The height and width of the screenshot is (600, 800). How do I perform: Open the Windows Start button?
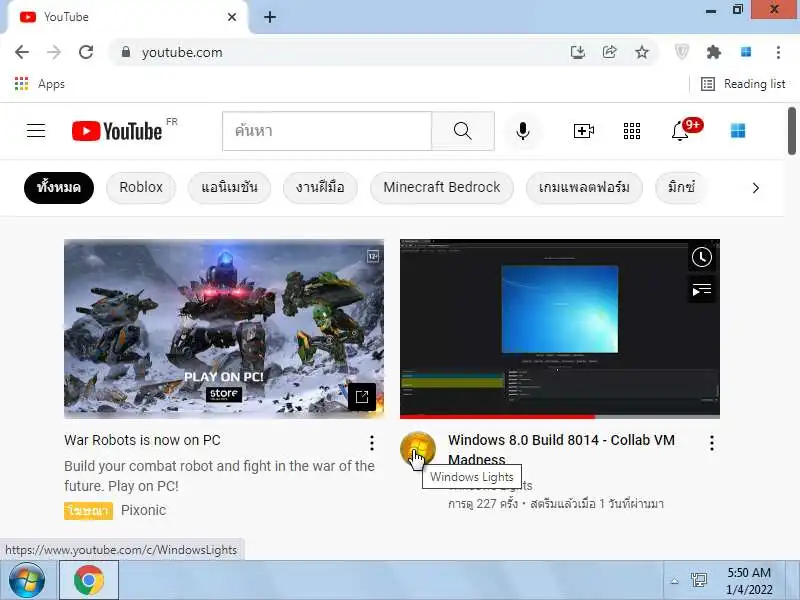pos(27,580)
